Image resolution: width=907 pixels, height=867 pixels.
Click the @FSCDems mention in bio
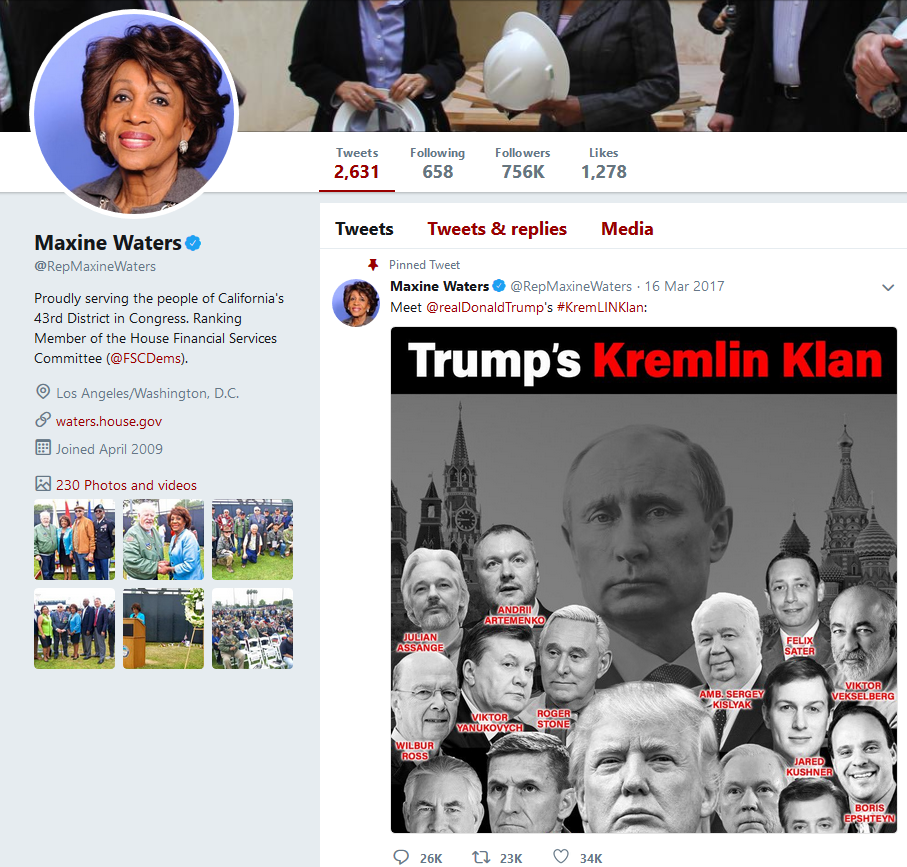[146, 359]
